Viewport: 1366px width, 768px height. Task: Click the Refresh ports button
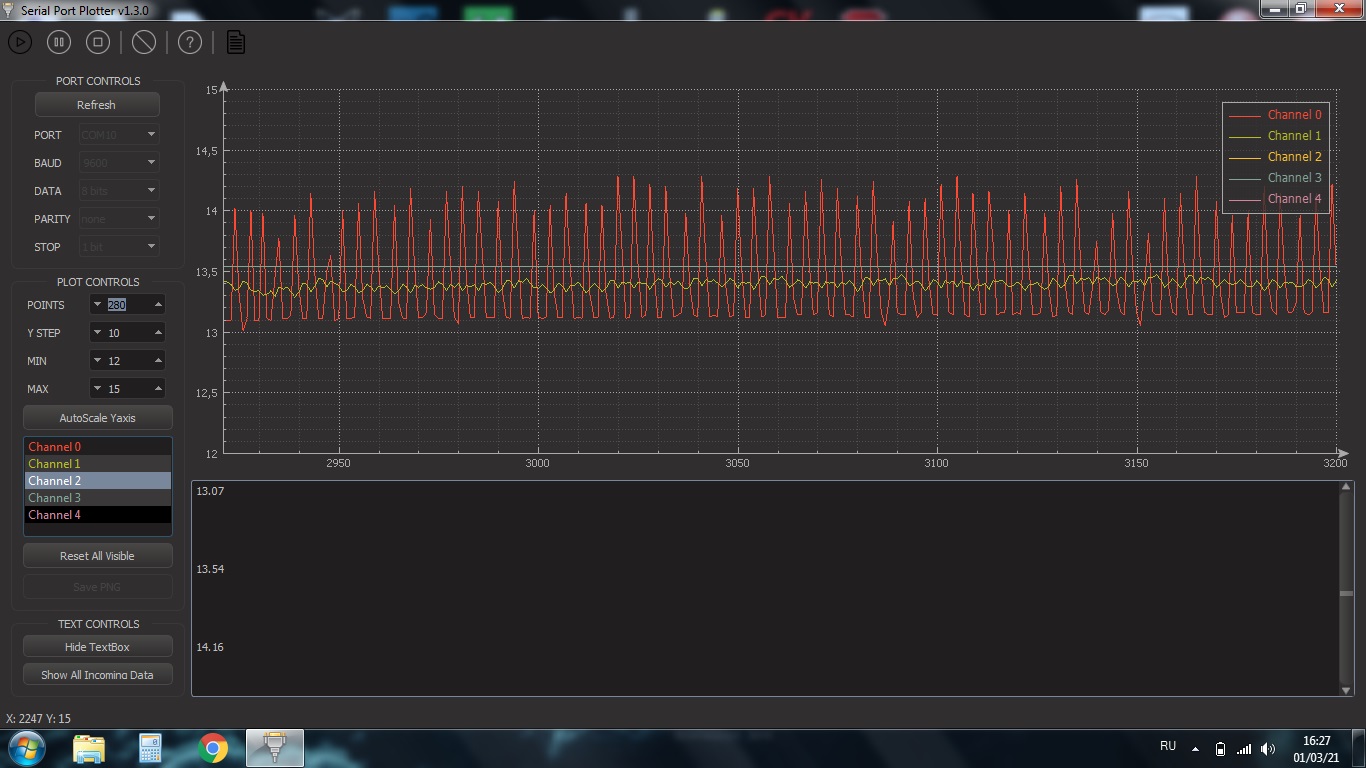[97, 105]
